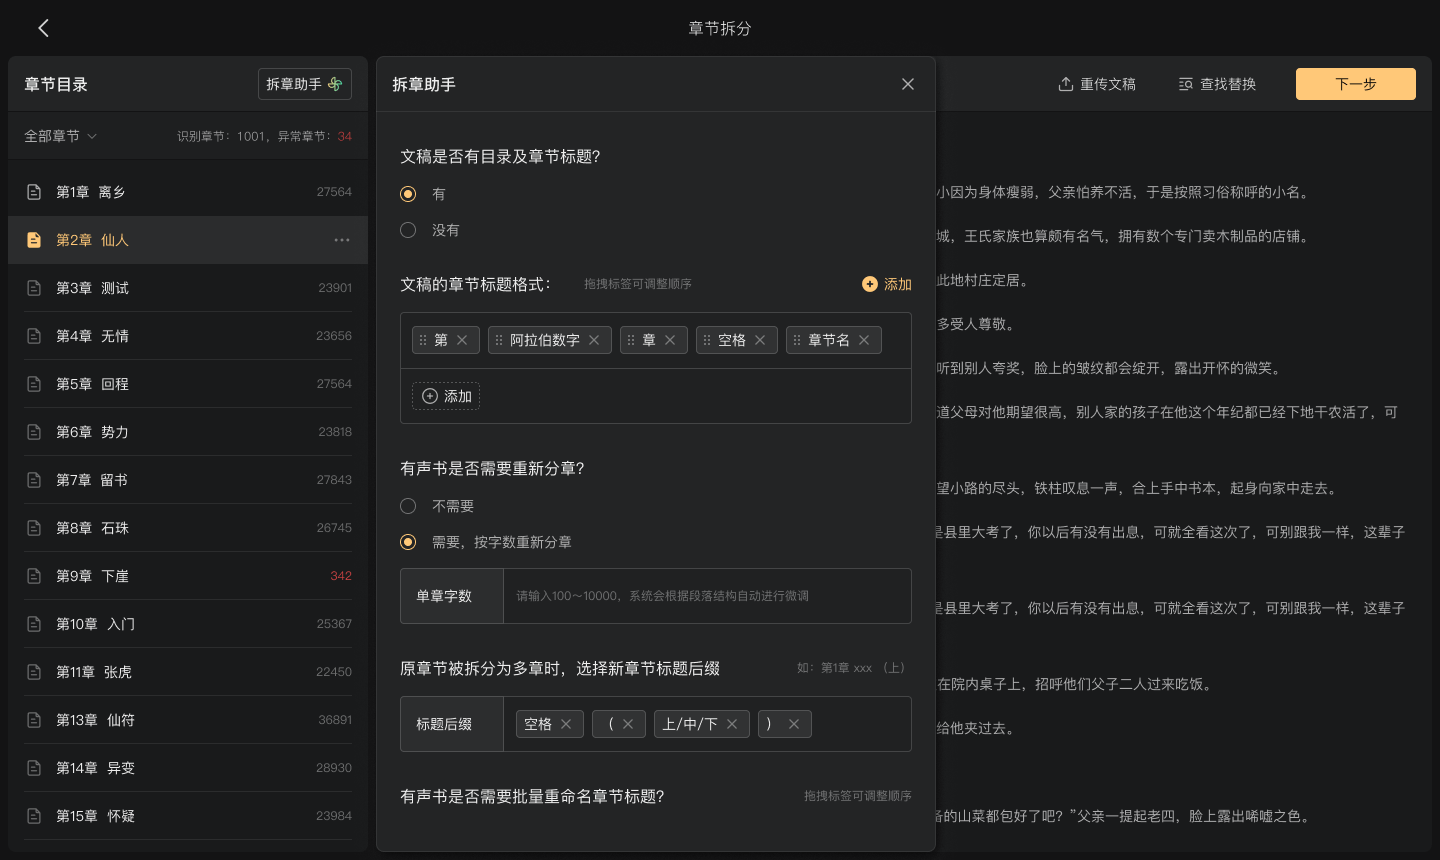Screen dimensions: 1440x860
Task: Remove the 阿拉伯数字 tag
Action: coord(594,340)
